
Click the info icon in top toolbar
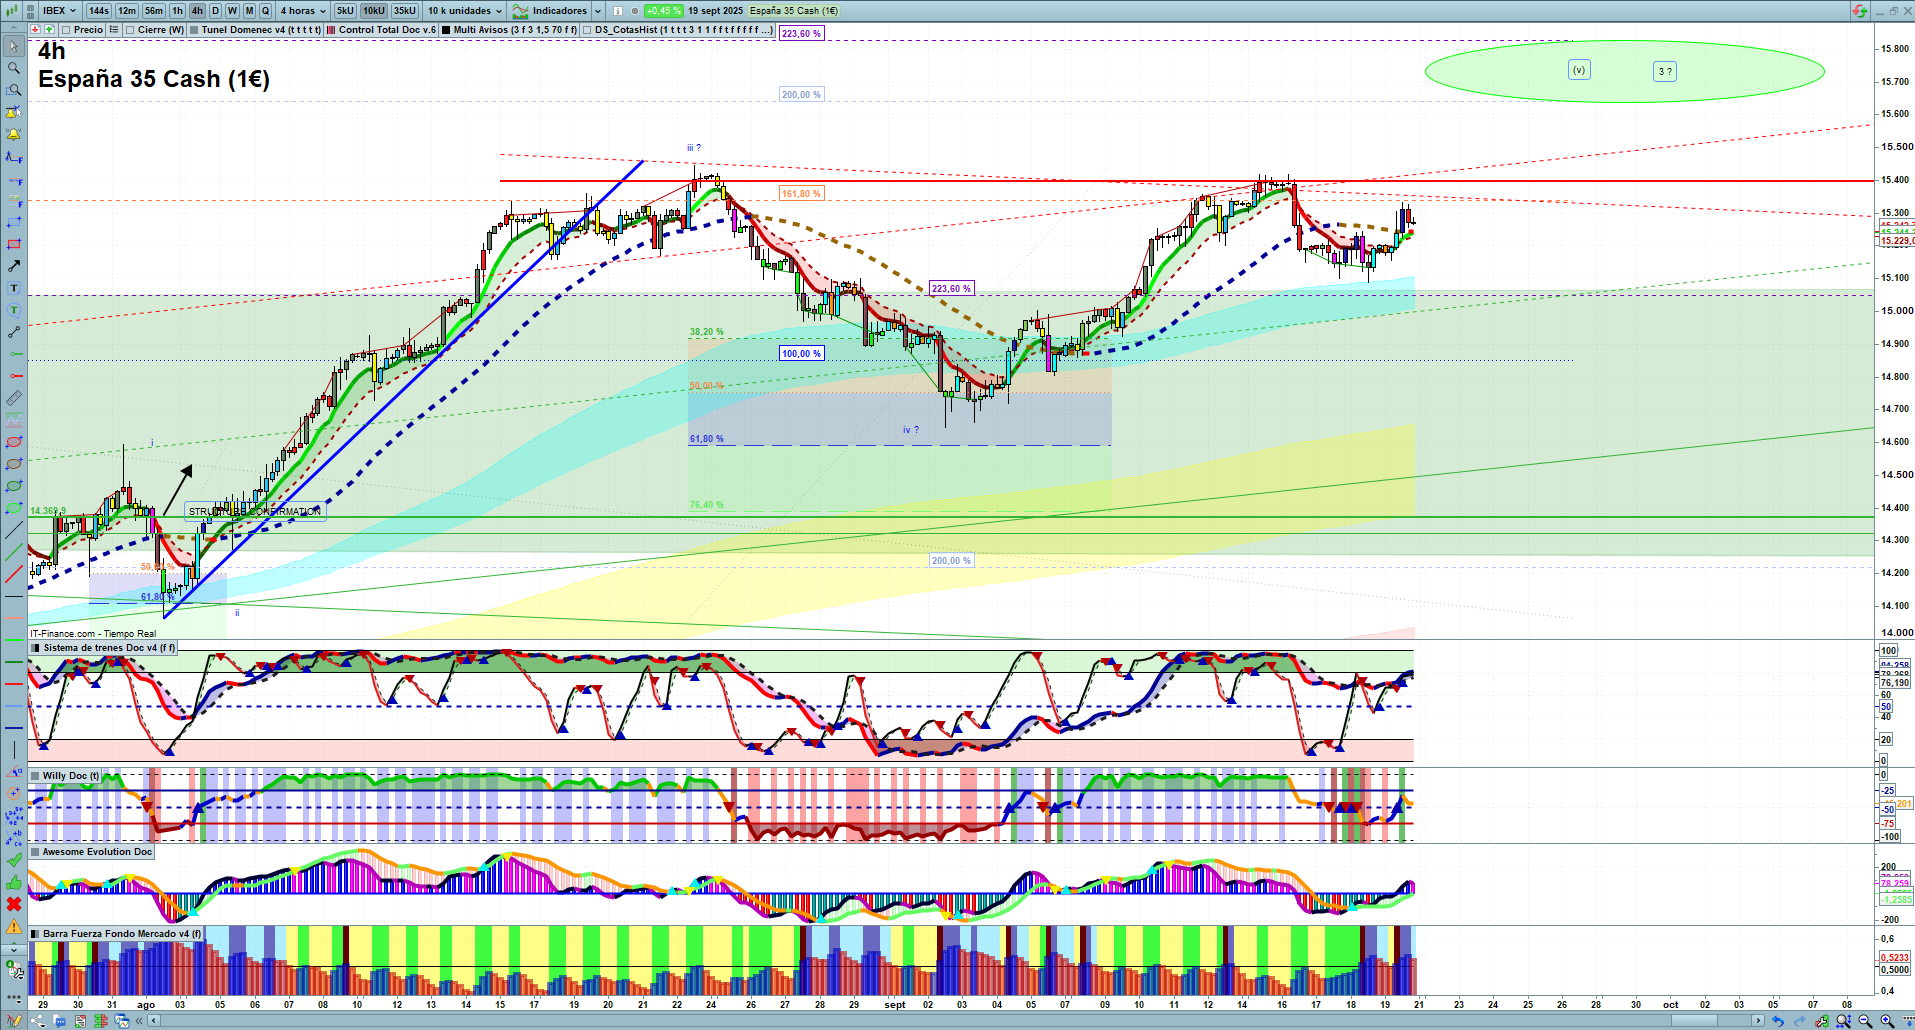[617, 11]
